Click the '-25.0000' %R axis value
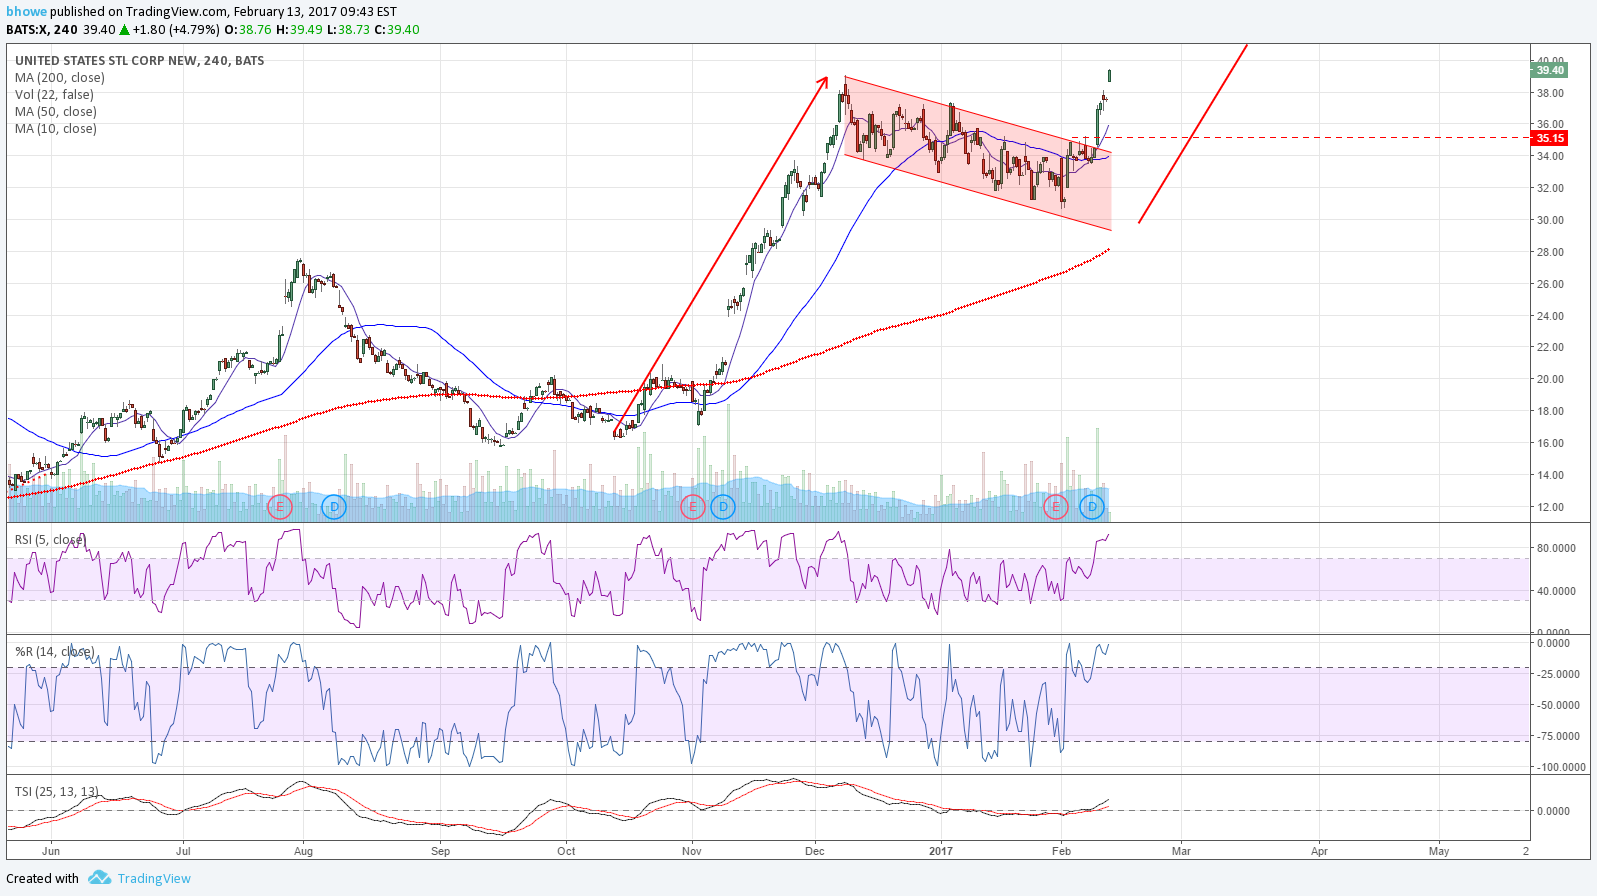The height and width of the screenshot is (896, 1597). pos(1559,674)
